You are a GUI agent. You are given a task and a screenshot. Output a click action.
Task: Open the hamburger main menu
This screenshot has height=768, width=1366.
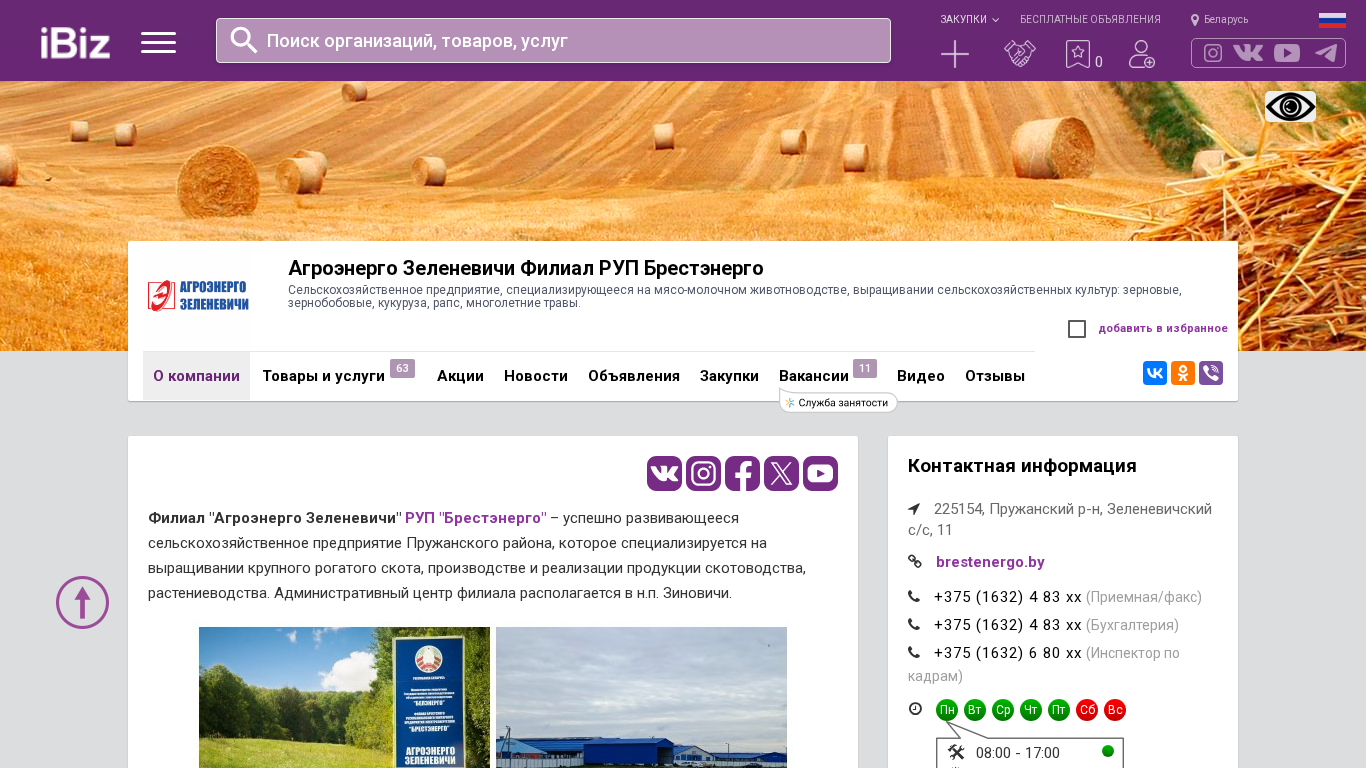click(158, 42)
